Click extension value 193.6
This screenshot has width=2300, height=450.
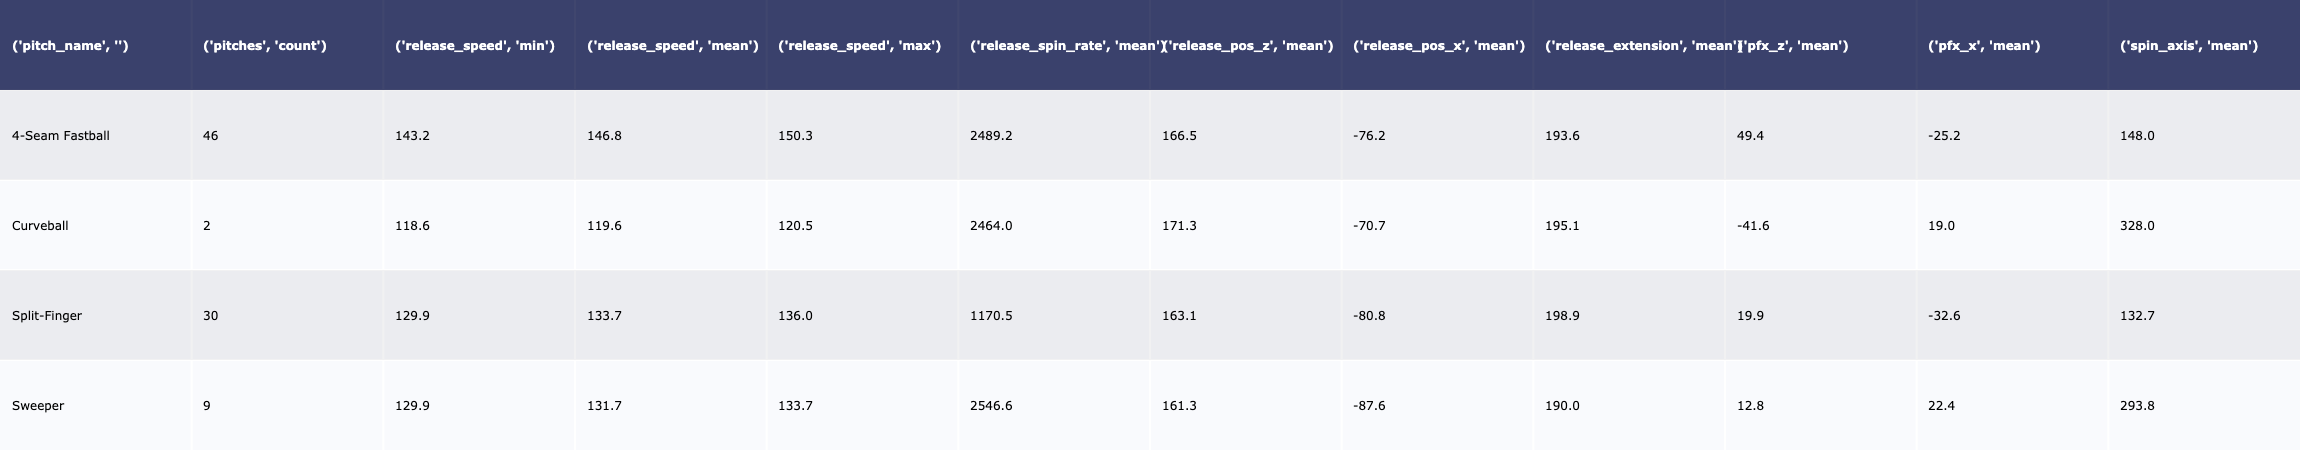[1562, 136]
